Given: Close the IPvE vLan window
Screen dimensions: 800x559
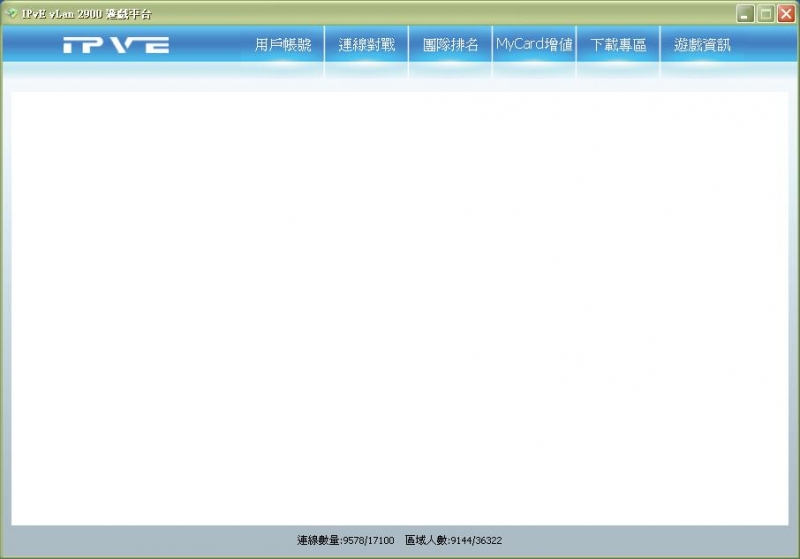Looking at the screenshot, I should click(786, 14).
